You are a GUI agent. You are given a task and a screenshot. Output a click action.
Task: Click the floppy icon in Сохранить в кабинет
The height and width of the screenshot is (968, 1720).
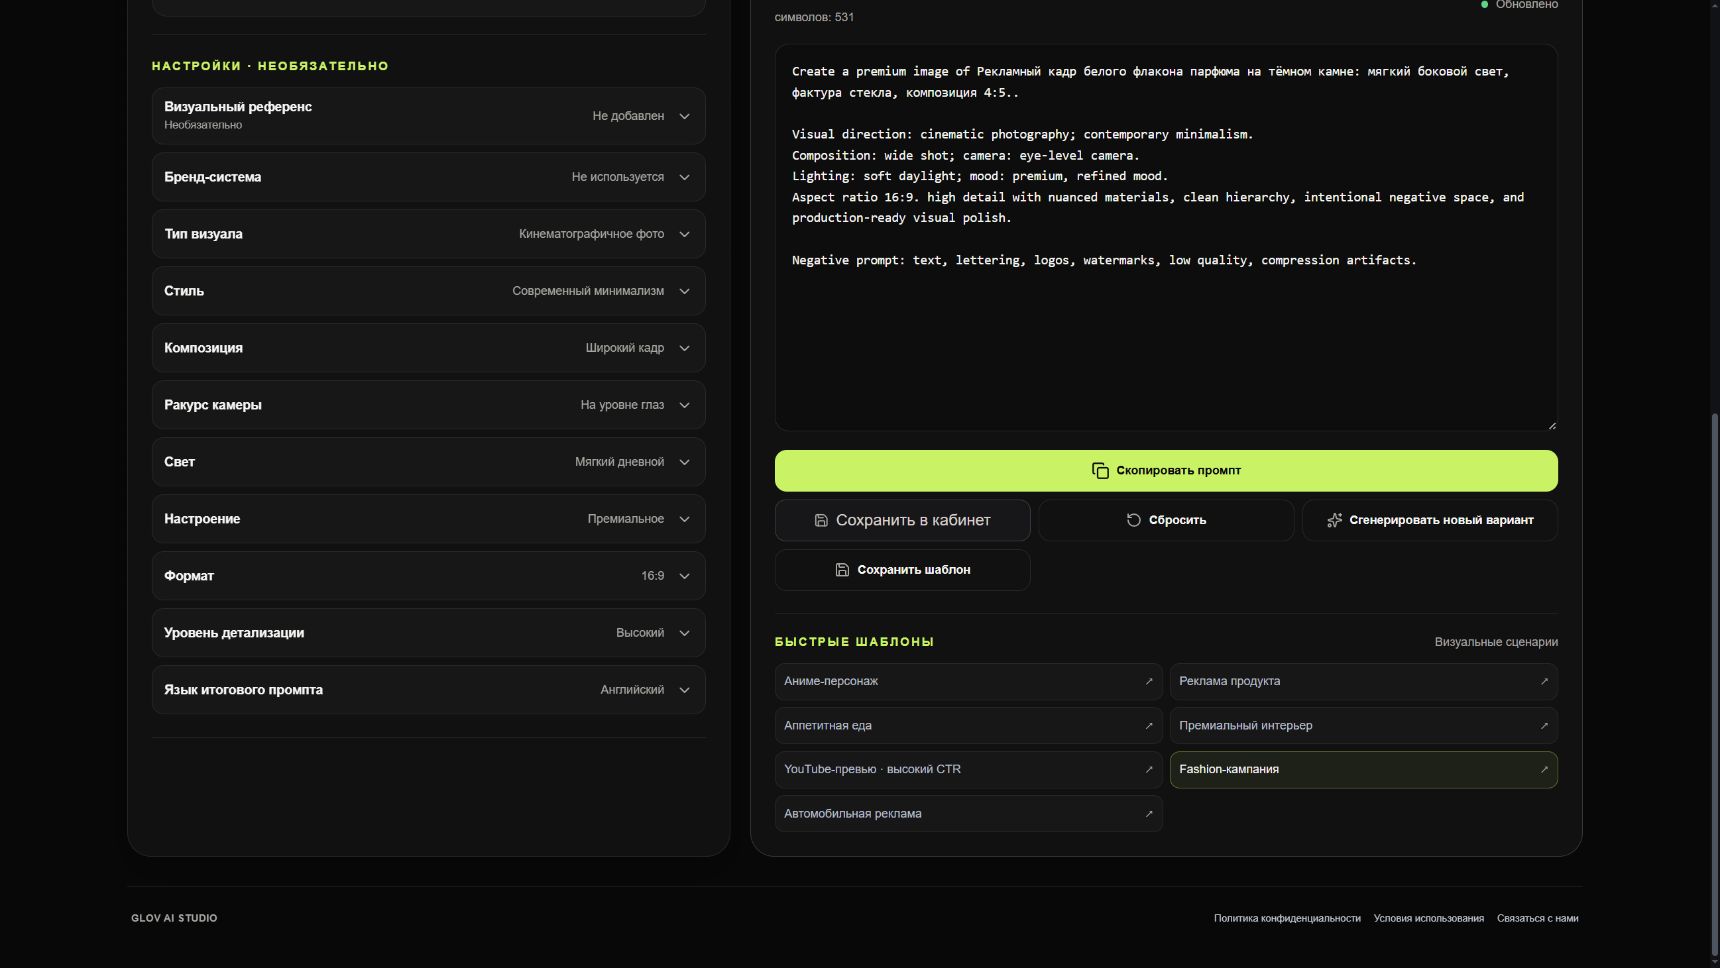pos(821,520)
